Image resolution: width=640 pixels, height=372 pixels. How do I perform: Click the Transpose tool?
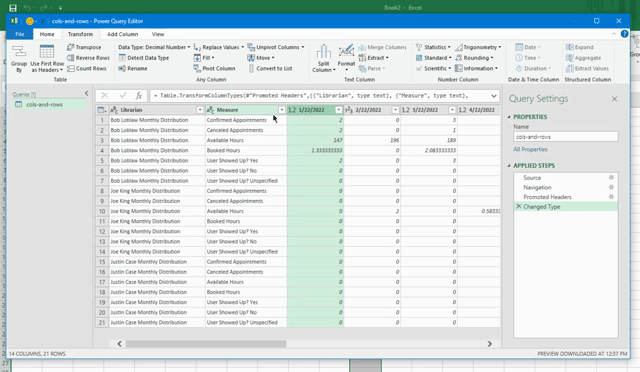click(x=84, y=47)
